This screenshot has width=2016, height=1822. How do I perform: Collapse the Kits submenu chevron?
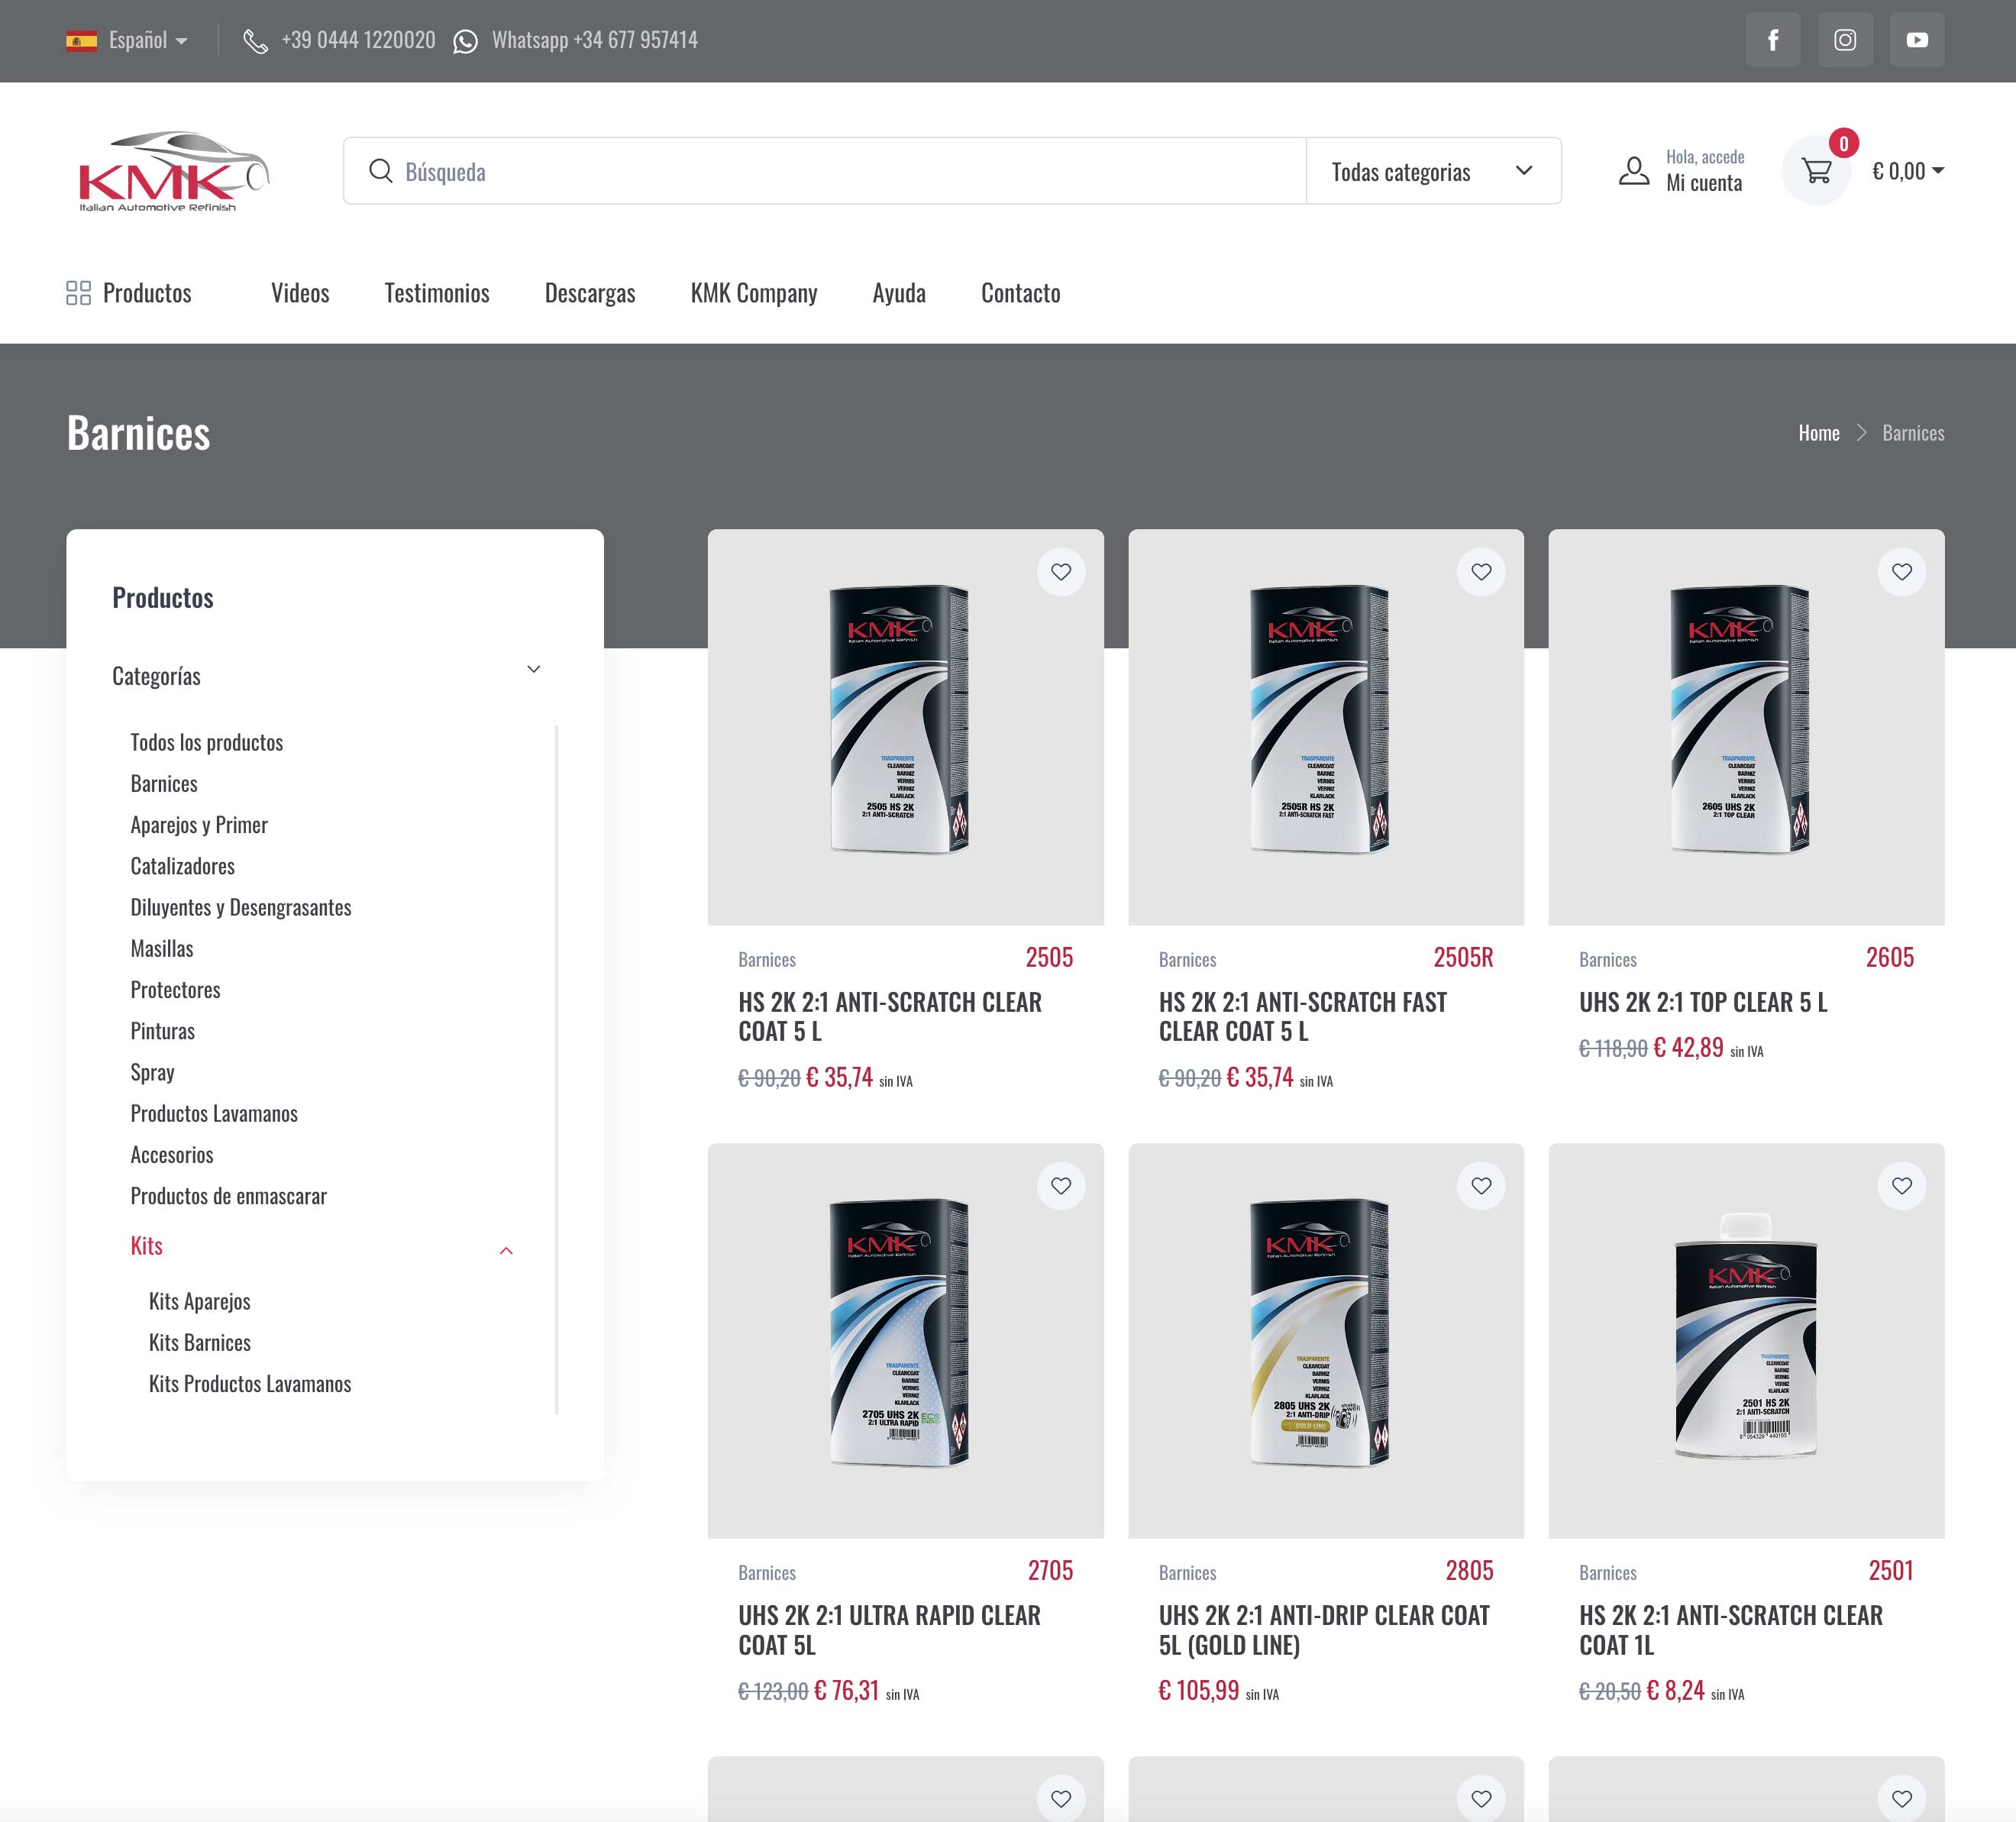[x=506, y=1250]
